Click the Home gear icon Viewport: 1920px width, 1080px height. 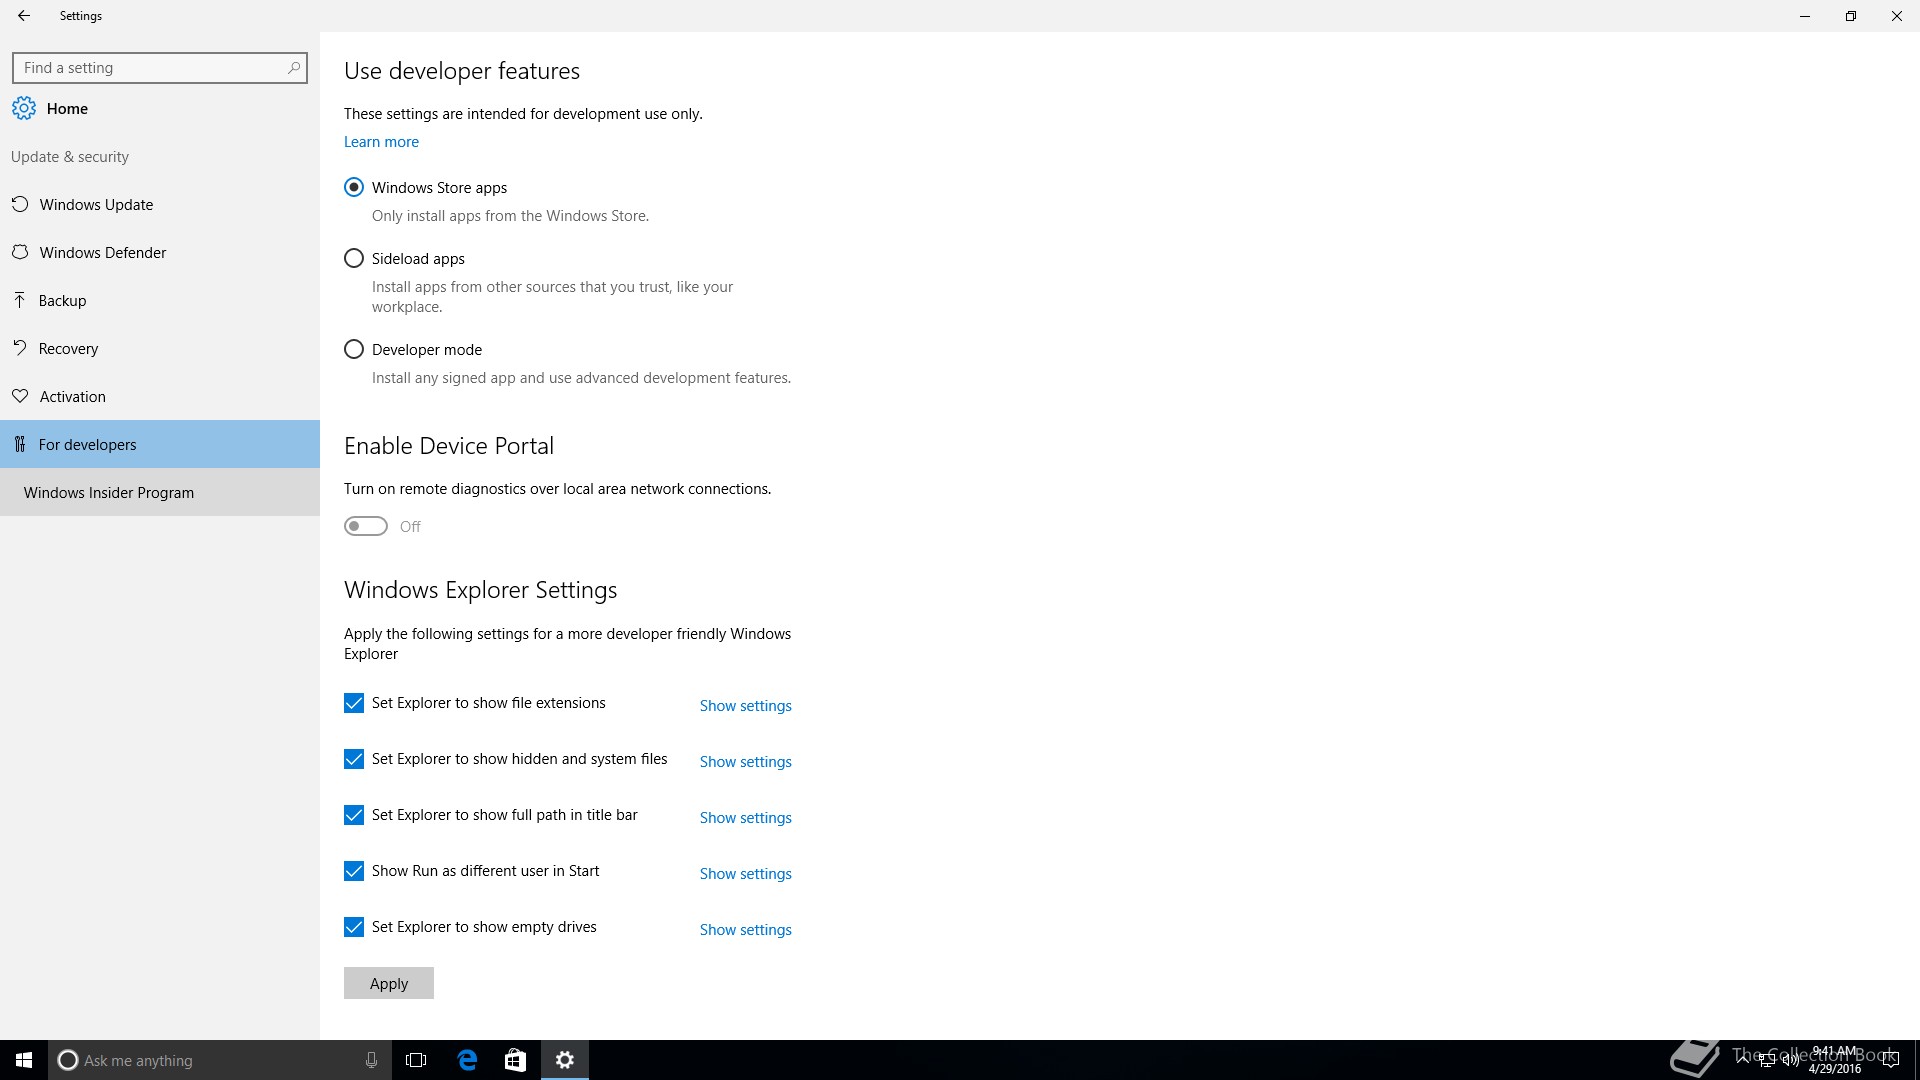pos(24,108)
